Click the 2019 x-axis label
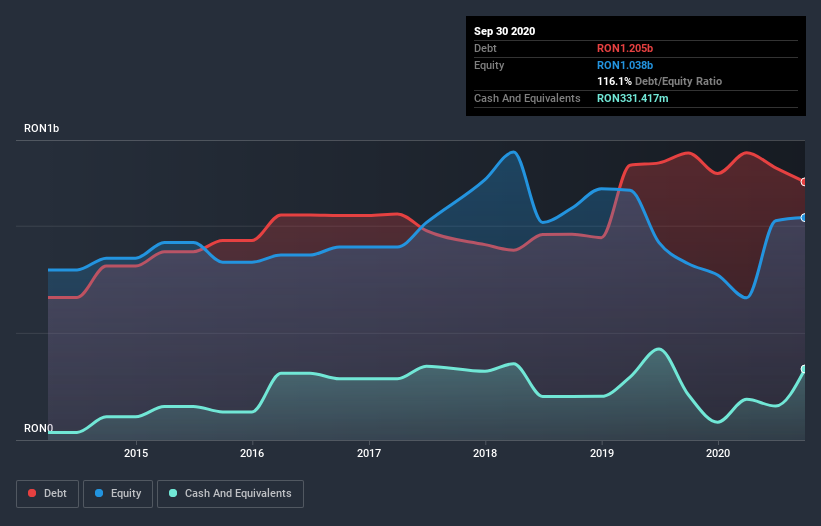 pyautogui.click(x=602, y=453)
